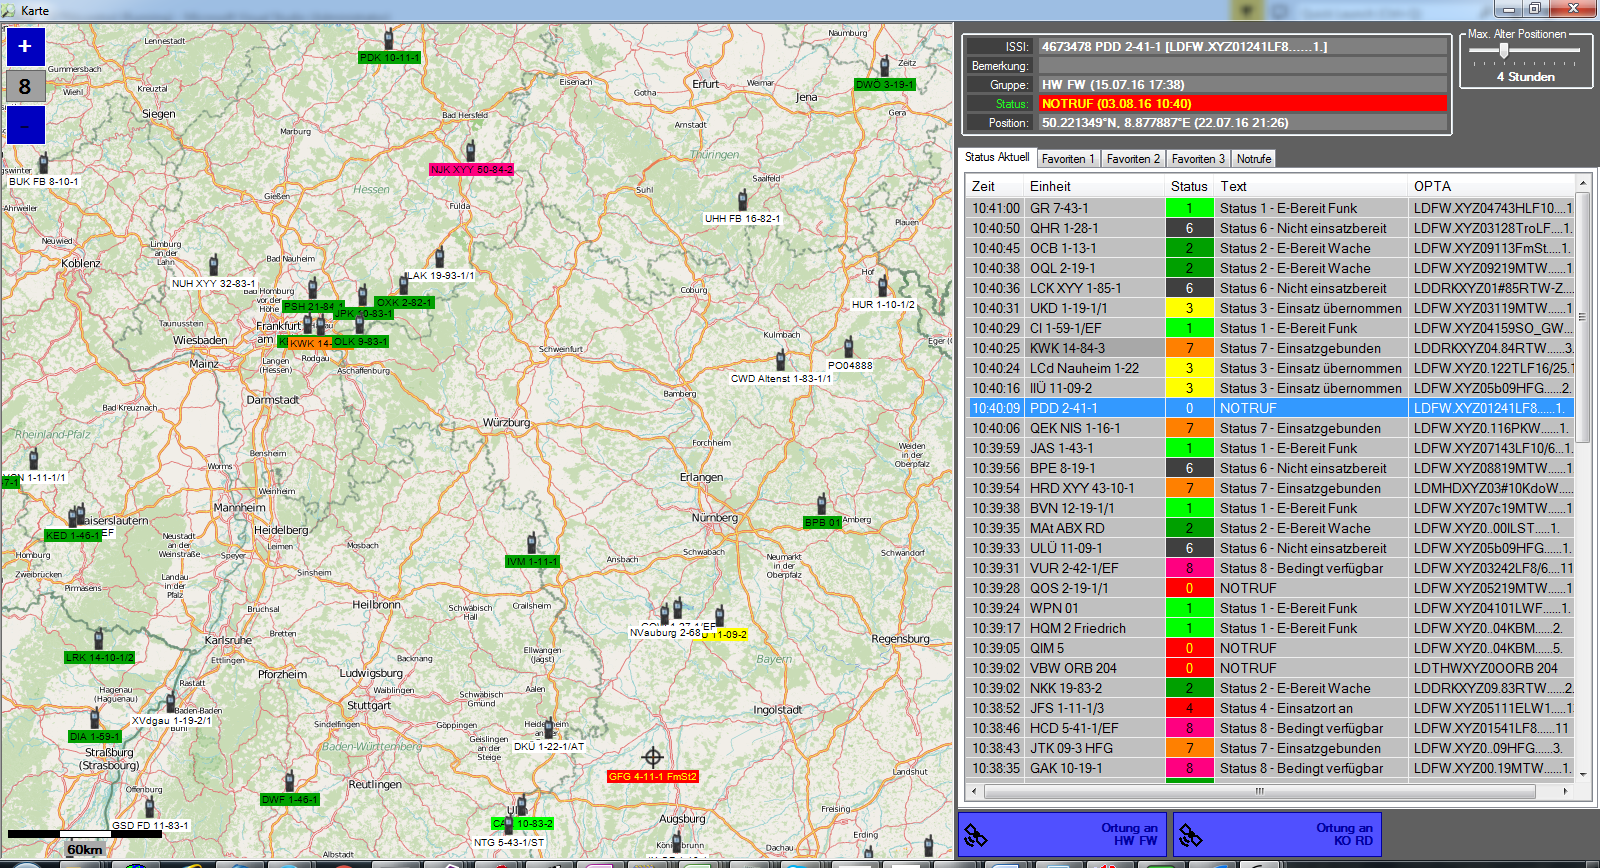The height and width of the screenshot is (868, 1600).
Task: Switch to the Favoriten 3 tab
Action: click(x=1197, y=159)
